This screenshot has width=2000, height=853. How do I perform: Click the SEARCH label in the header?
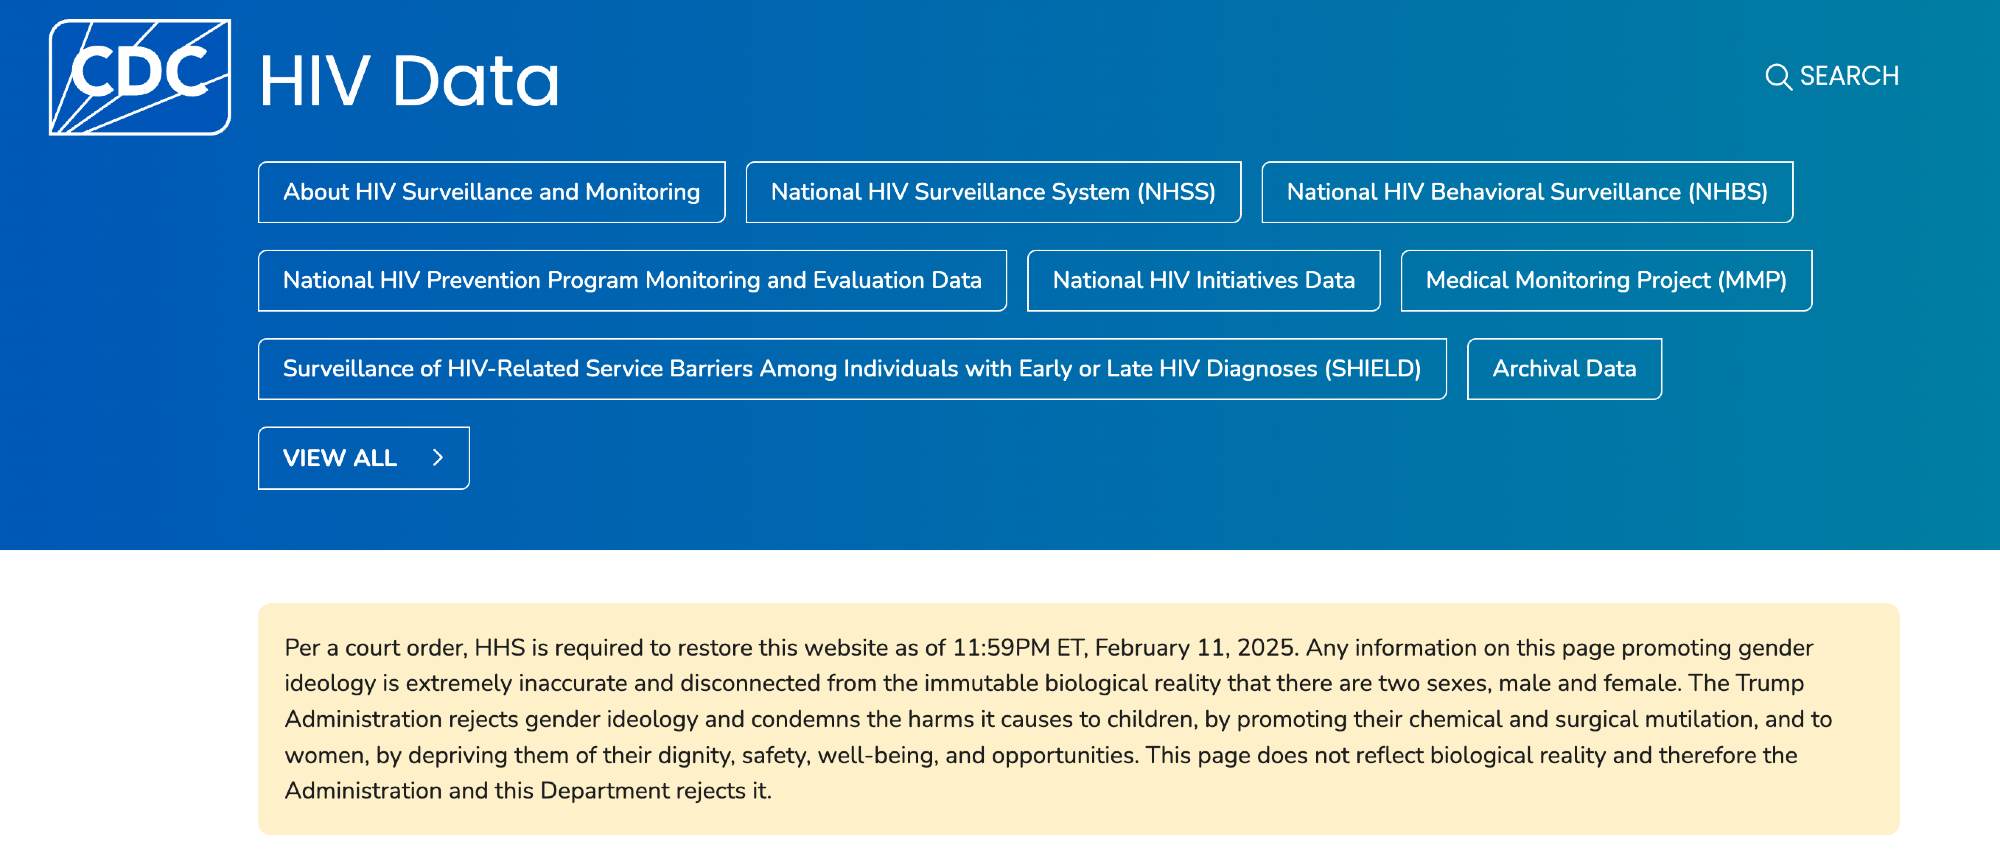pos(1848,76)
